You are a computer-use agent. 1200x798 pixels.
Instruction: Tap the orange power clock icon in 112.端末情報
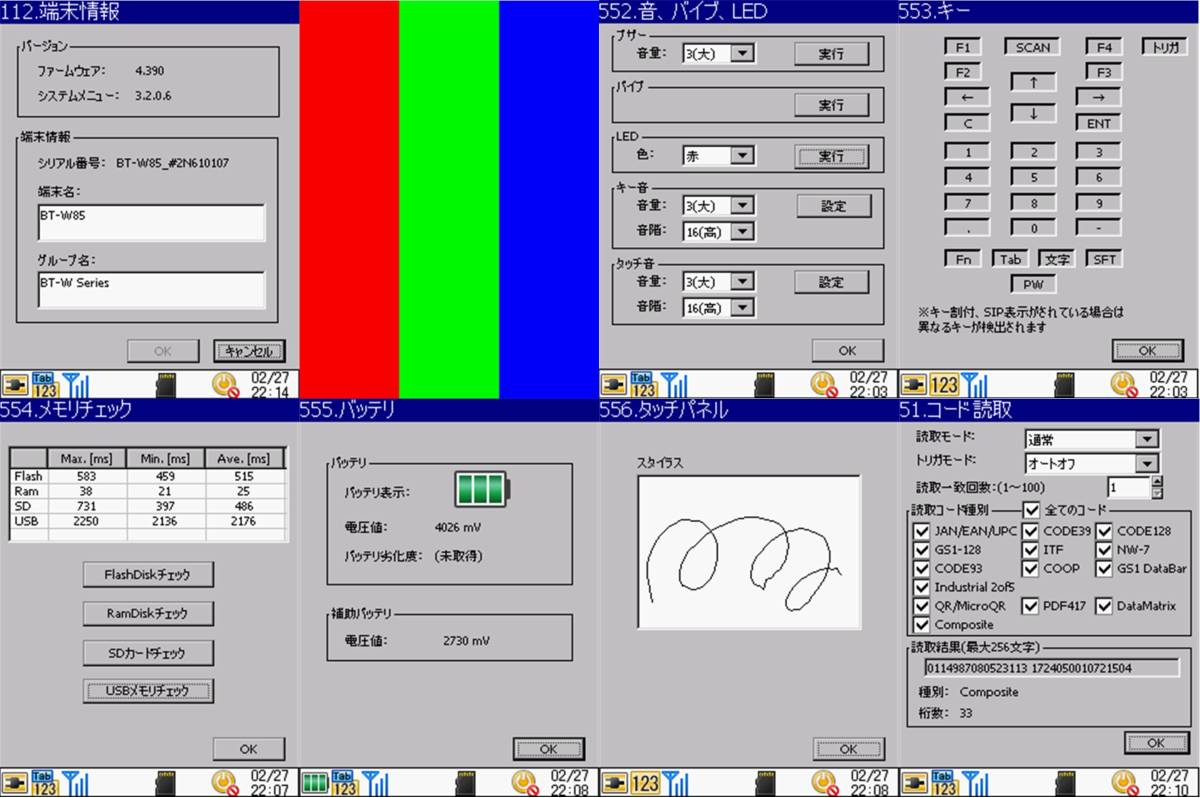coord(224,384)
